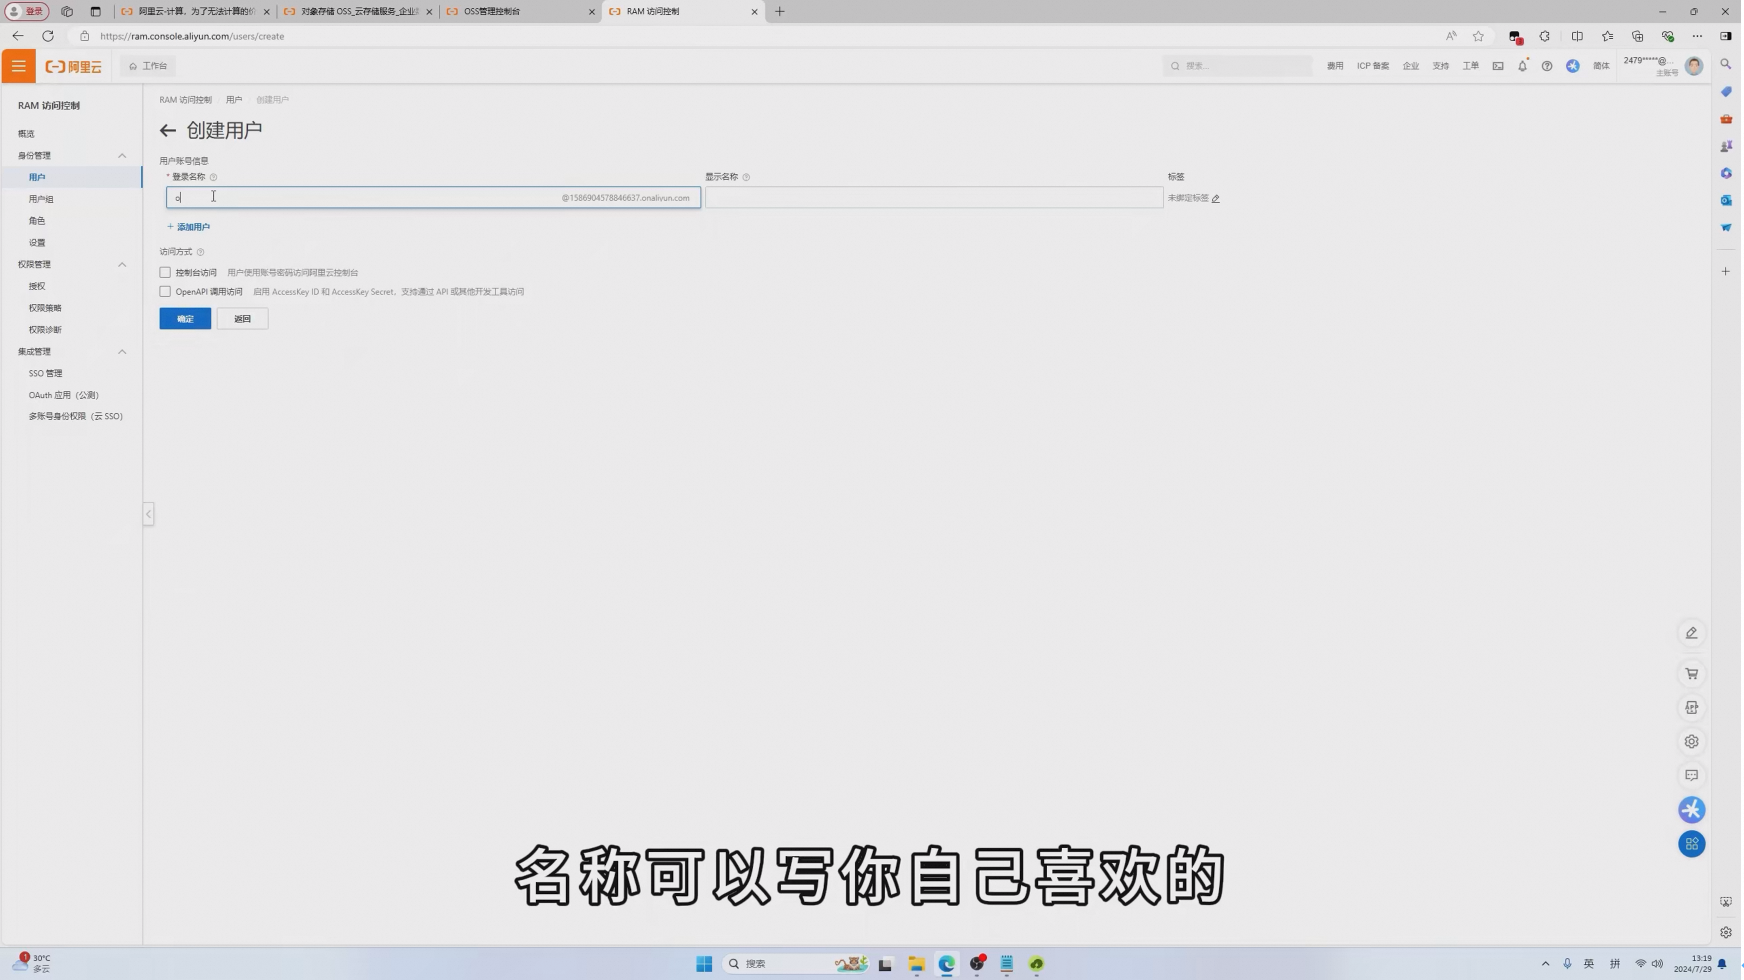The width and height of the screenshot is (1744, 980).
Task: Open browser extensions puzzle icon
Action: point(1545,36)
